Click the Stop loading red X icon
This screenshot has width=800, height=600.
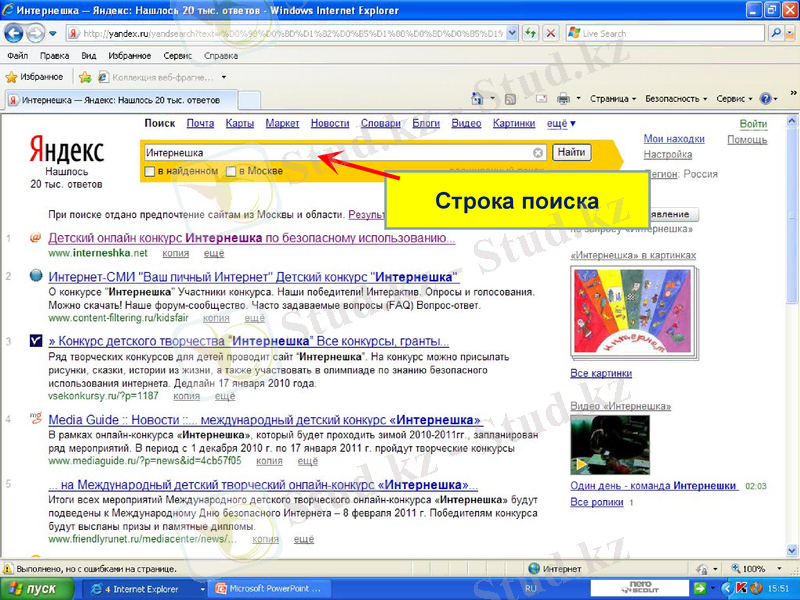click(x=551, y=33)
